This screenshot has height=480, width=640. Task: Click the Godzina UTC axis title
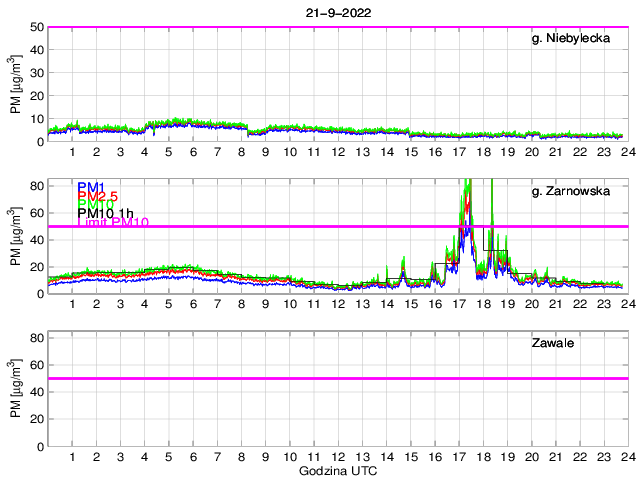coord(336,470)
